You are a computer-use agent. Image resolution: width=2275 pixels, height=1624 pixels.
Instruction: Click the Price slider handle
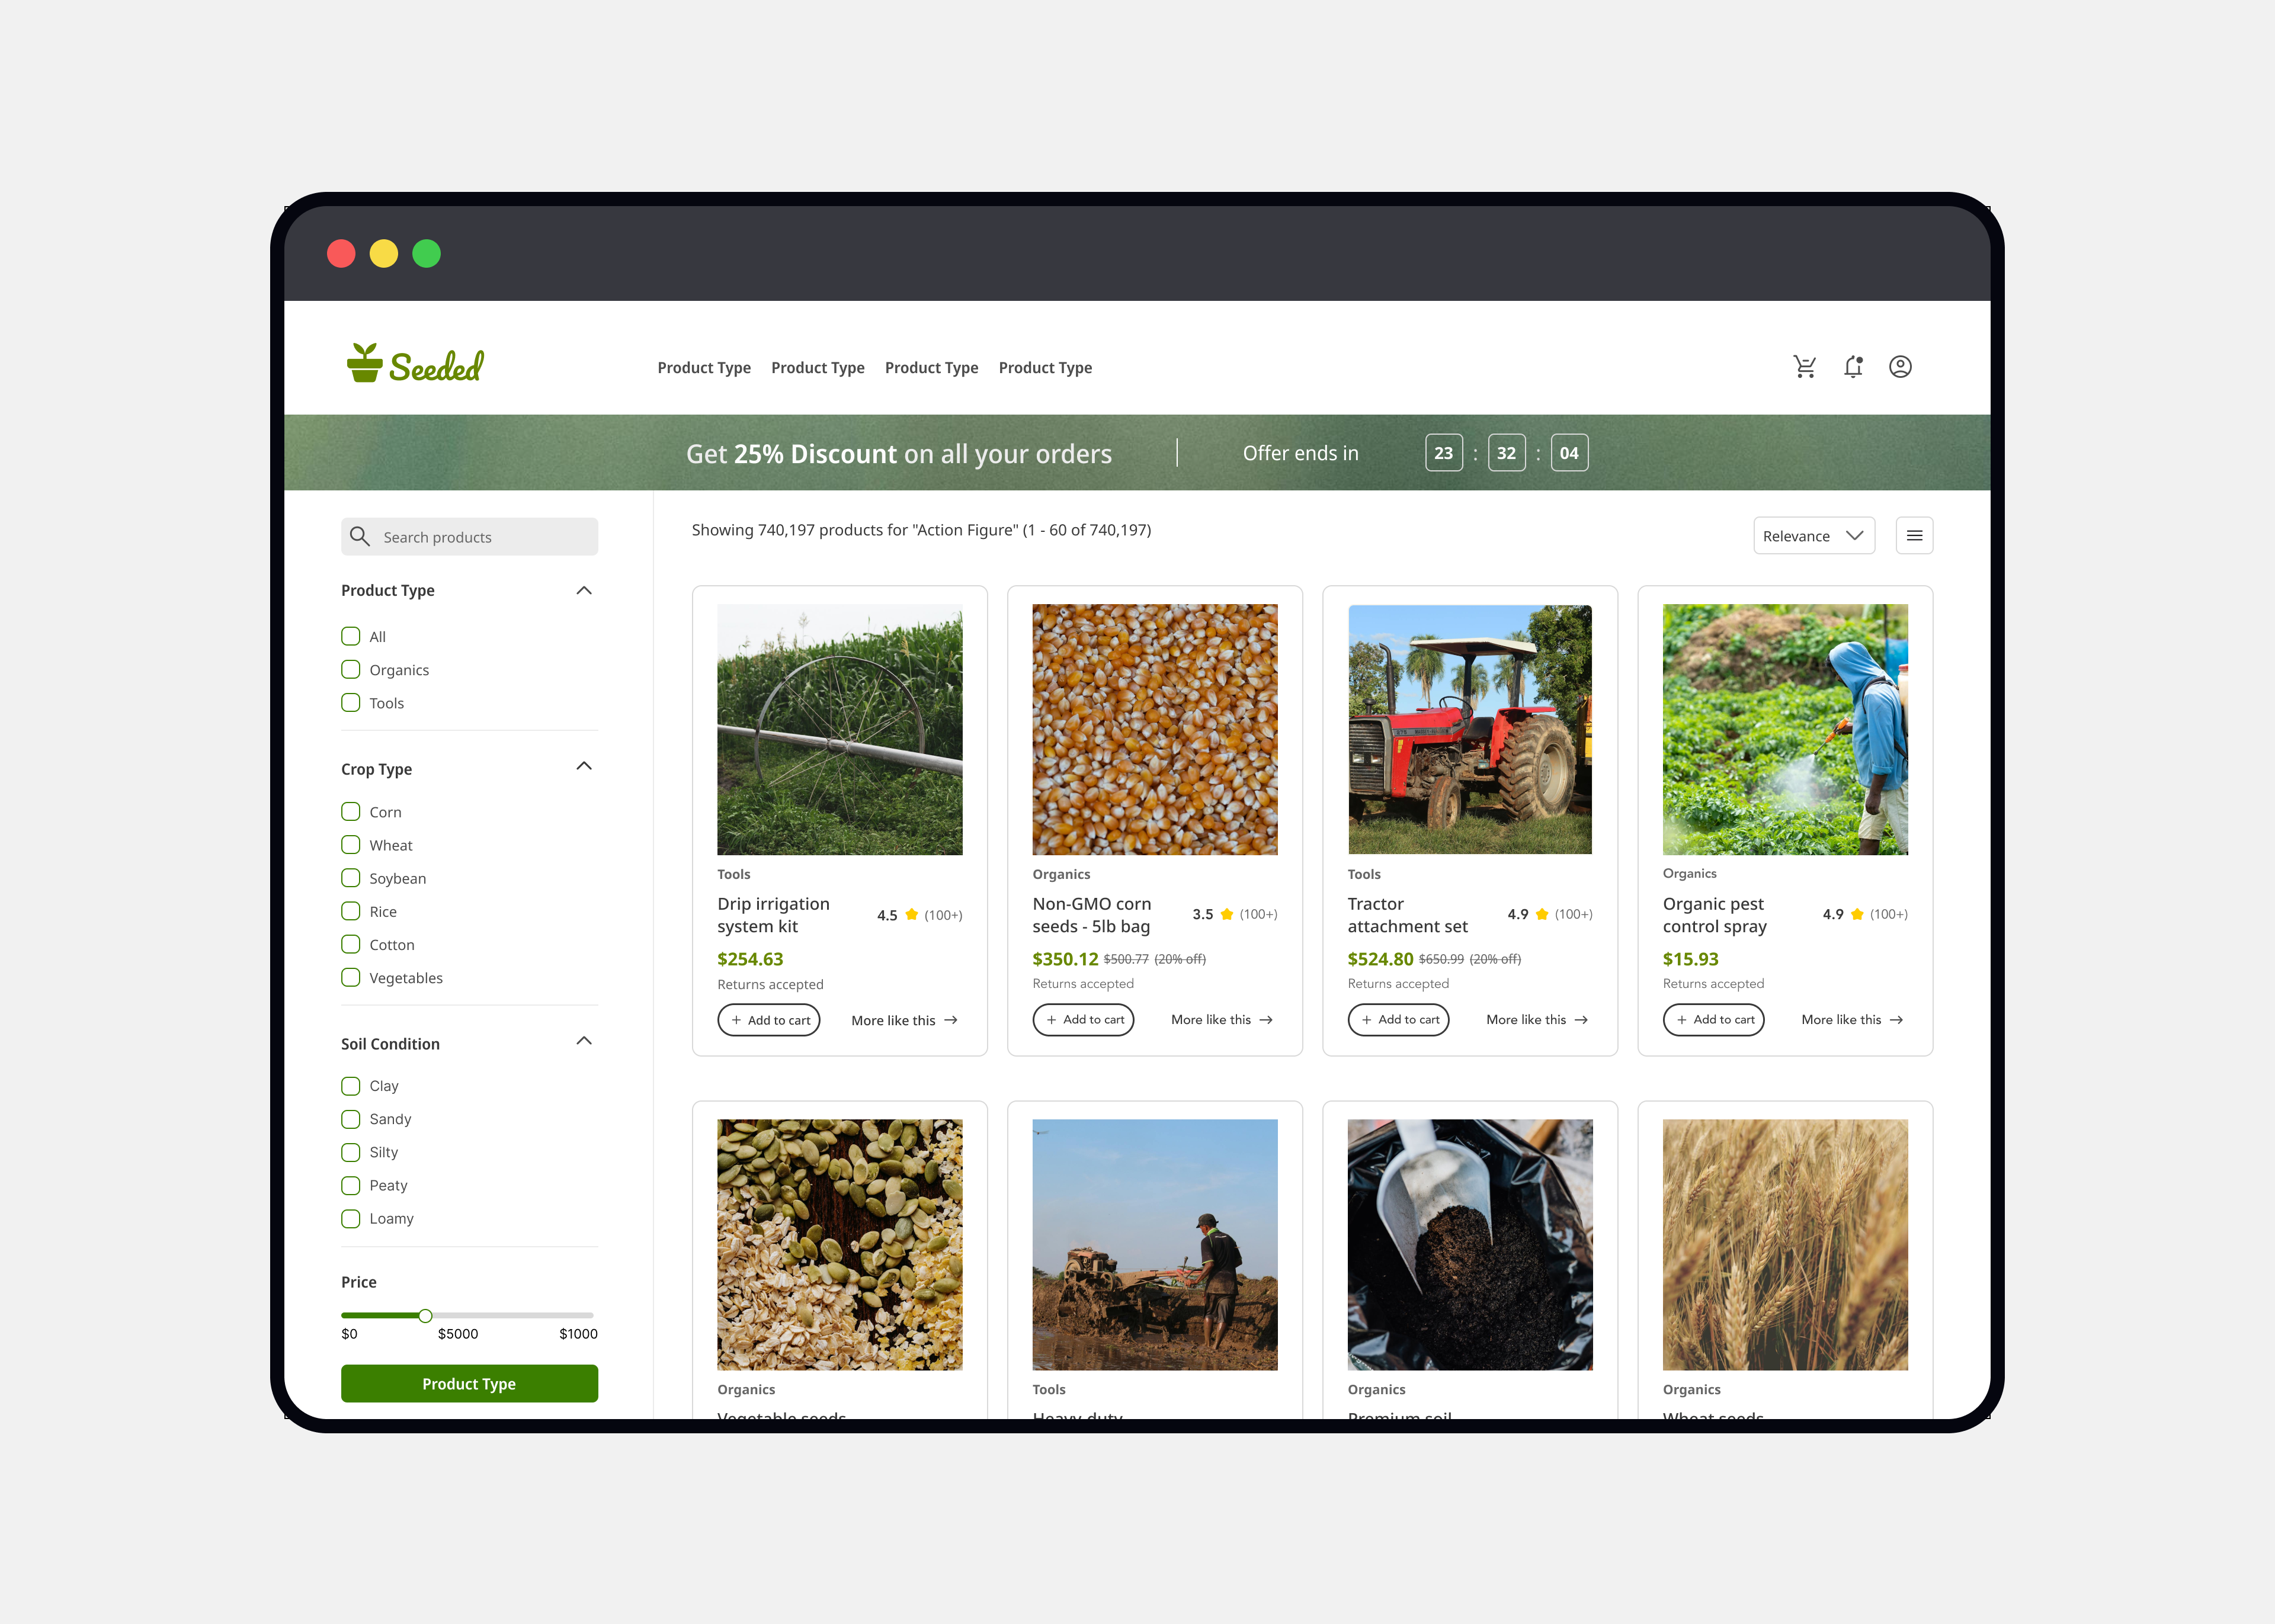425,1315
